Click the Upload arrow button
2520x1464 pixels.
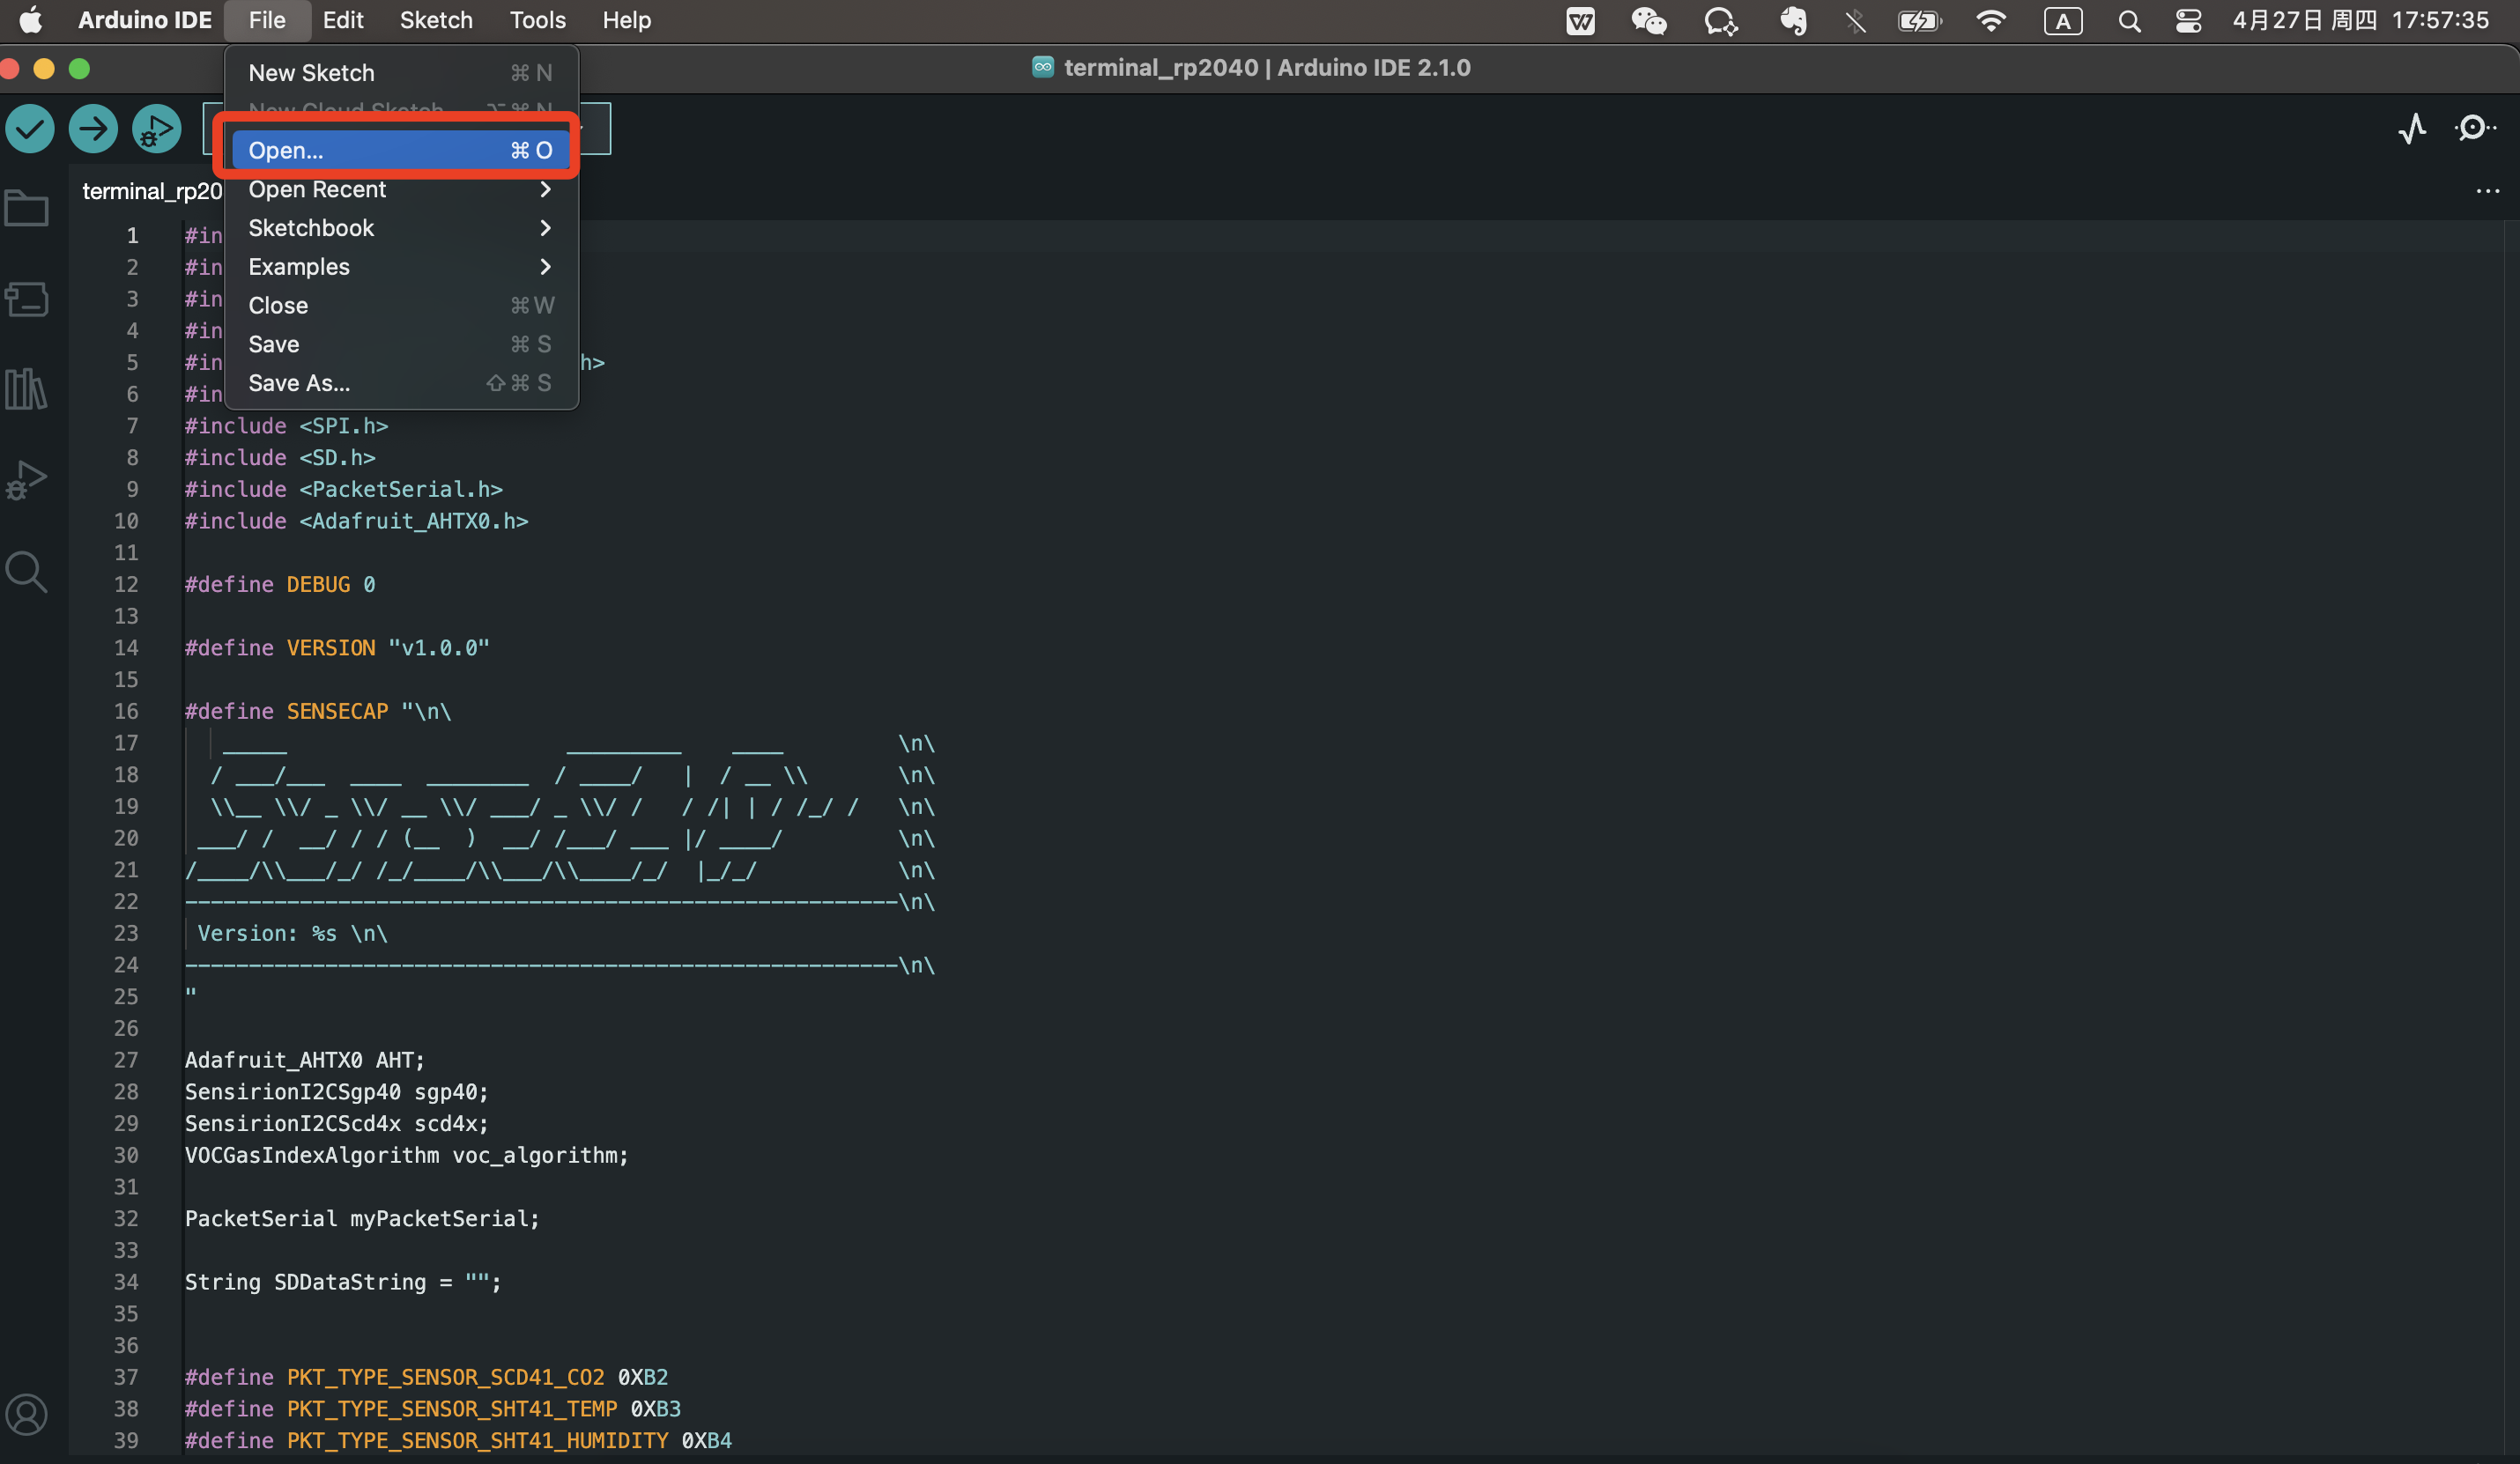coord(93,129)
